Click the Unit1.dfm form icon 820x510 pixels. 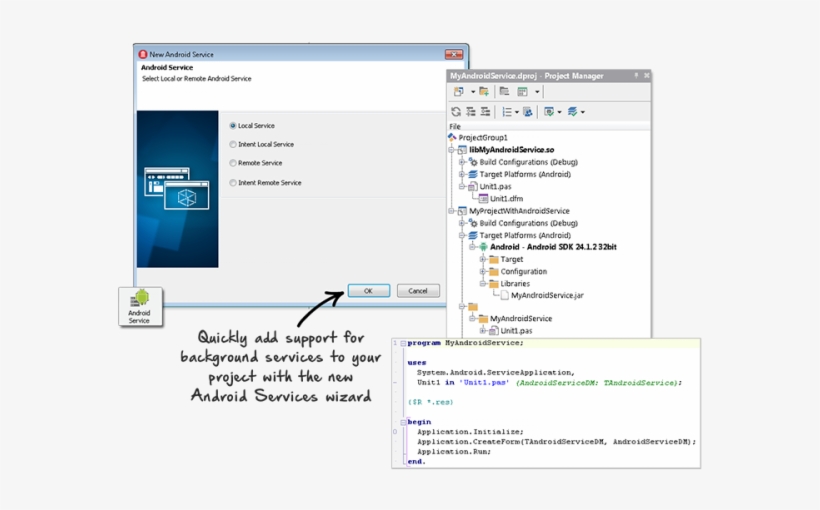[483, 199]
